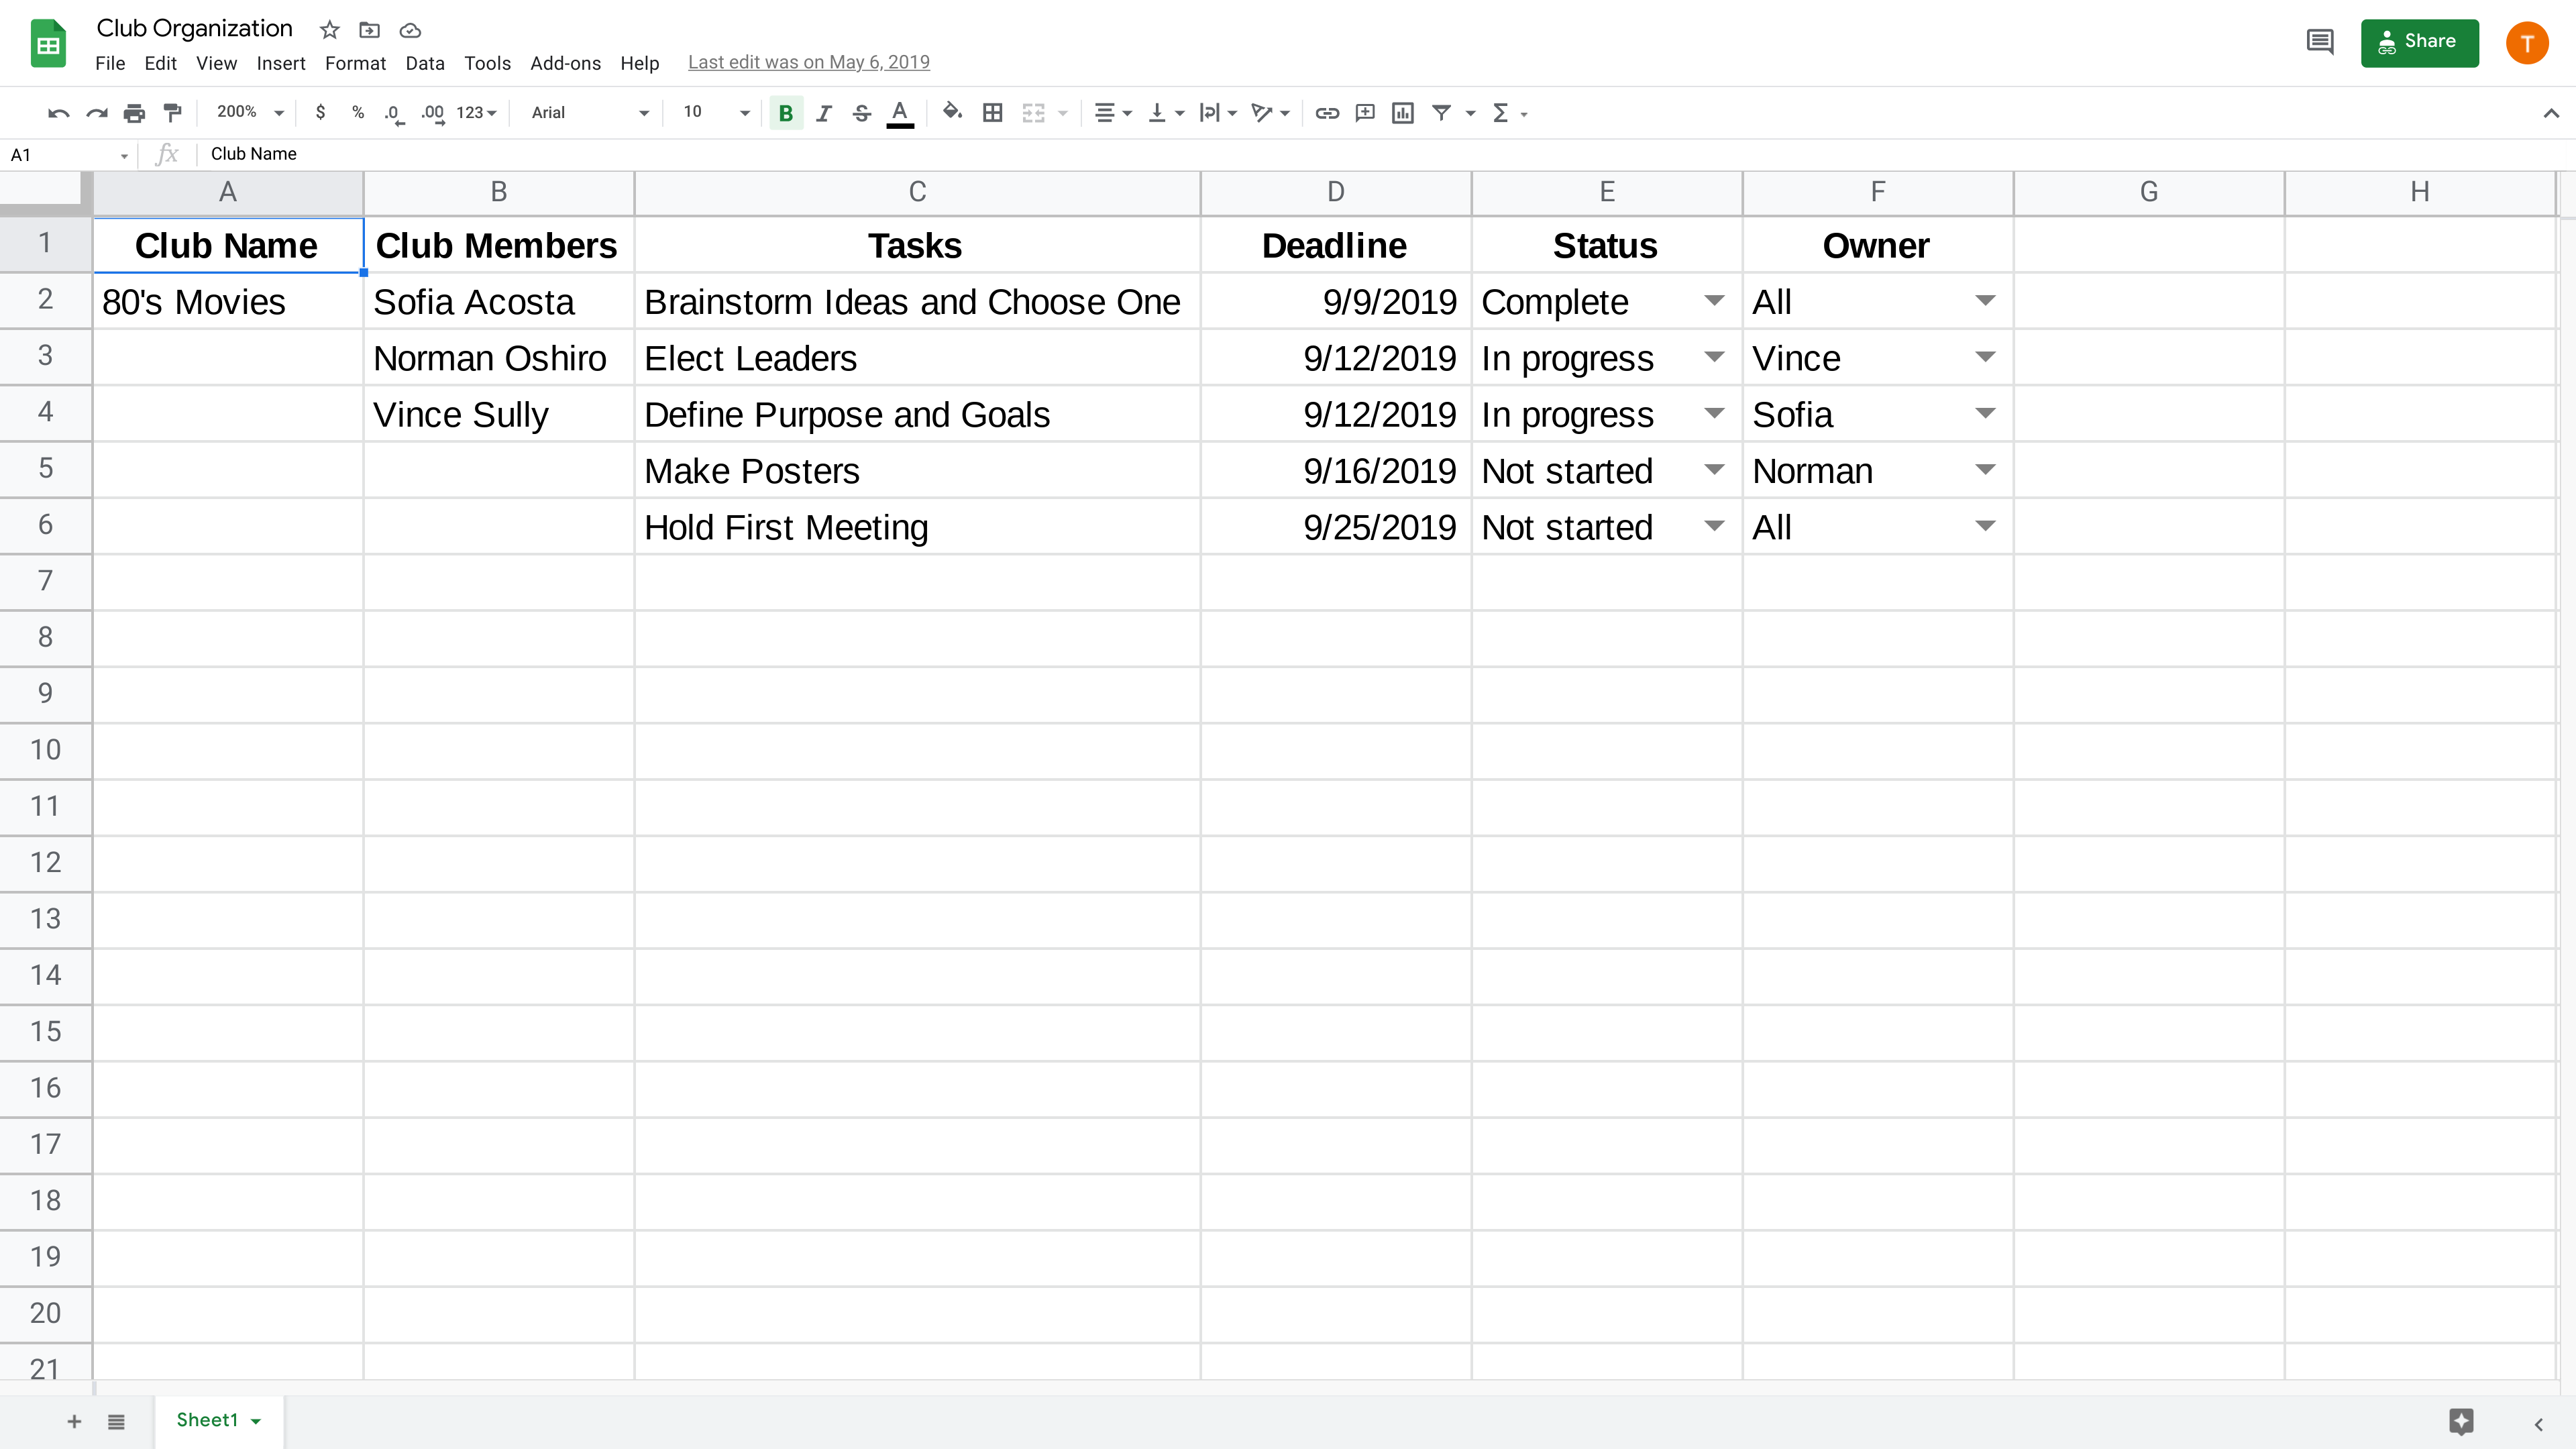The height and width of the screenshot is (1449, 2576).
Task: Click the cloud save status icon
Action: 410,30
